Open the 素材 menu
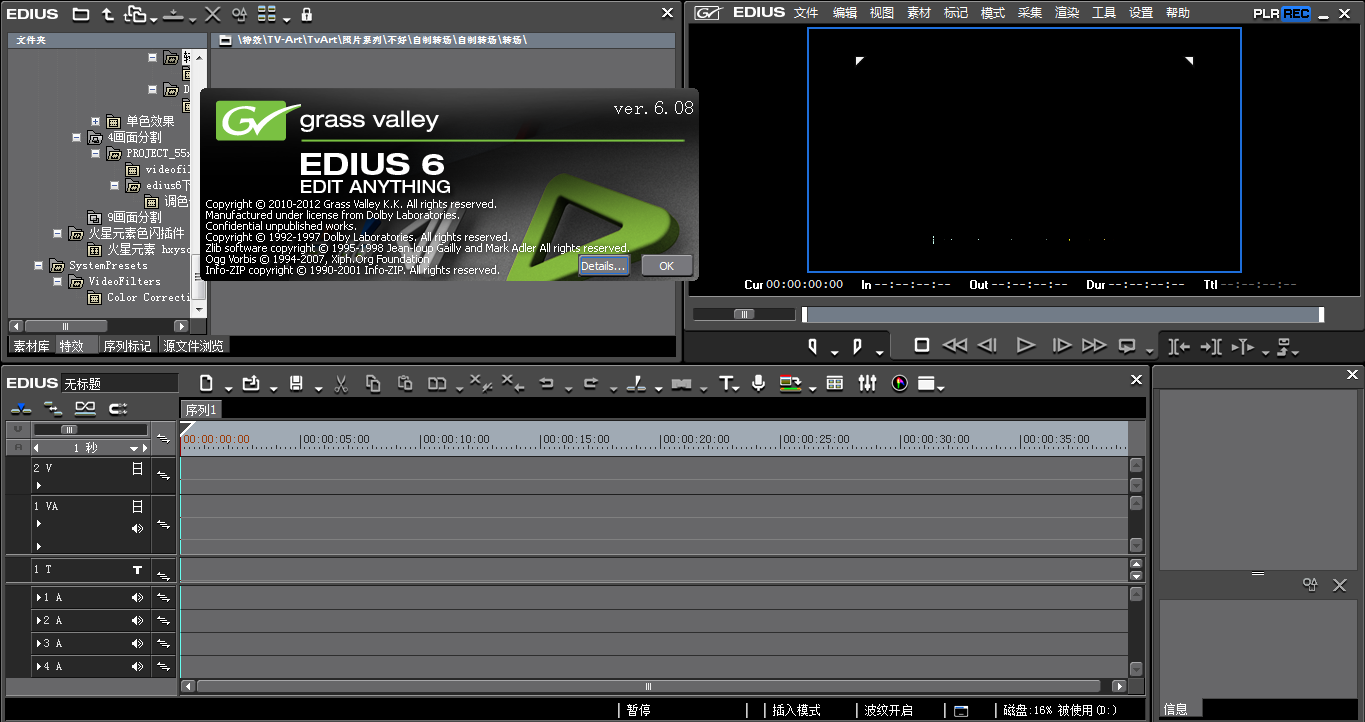 point(919,13)
